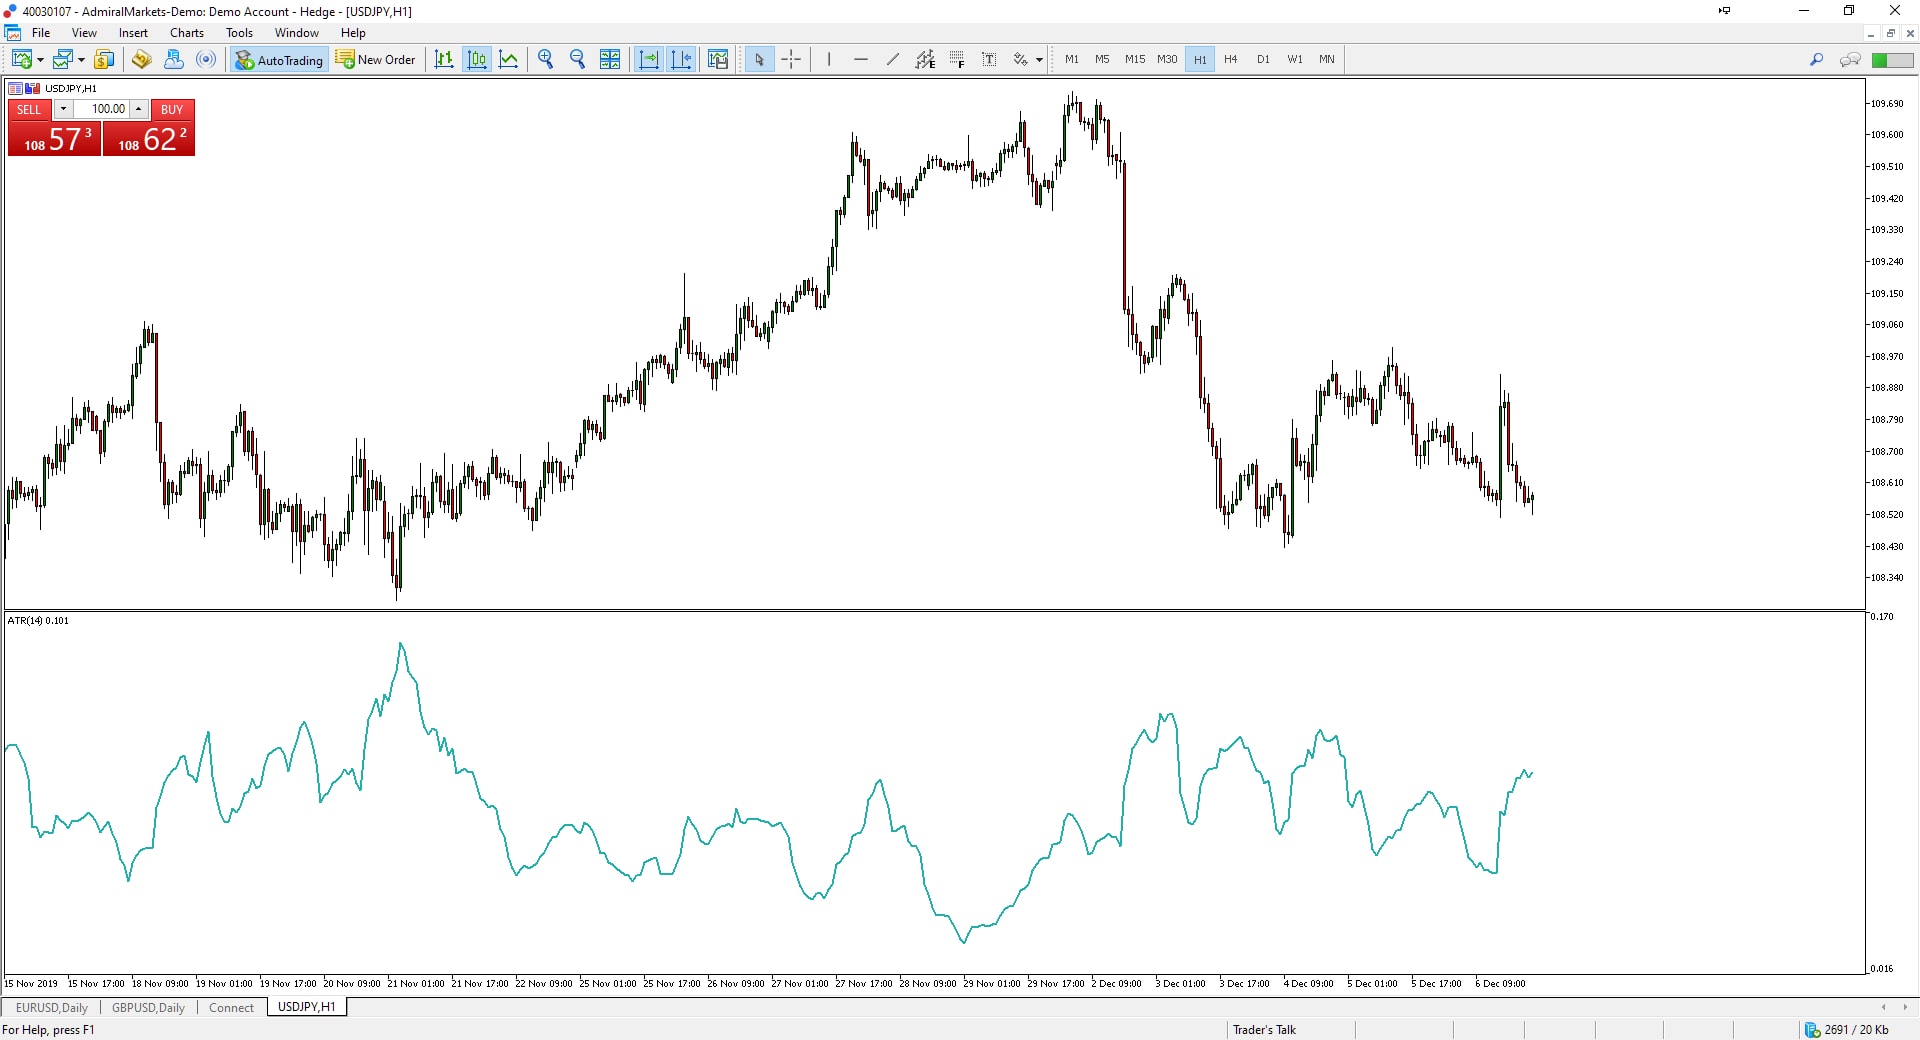Select the D1 daily timeframe

[x=1263, y=60]
